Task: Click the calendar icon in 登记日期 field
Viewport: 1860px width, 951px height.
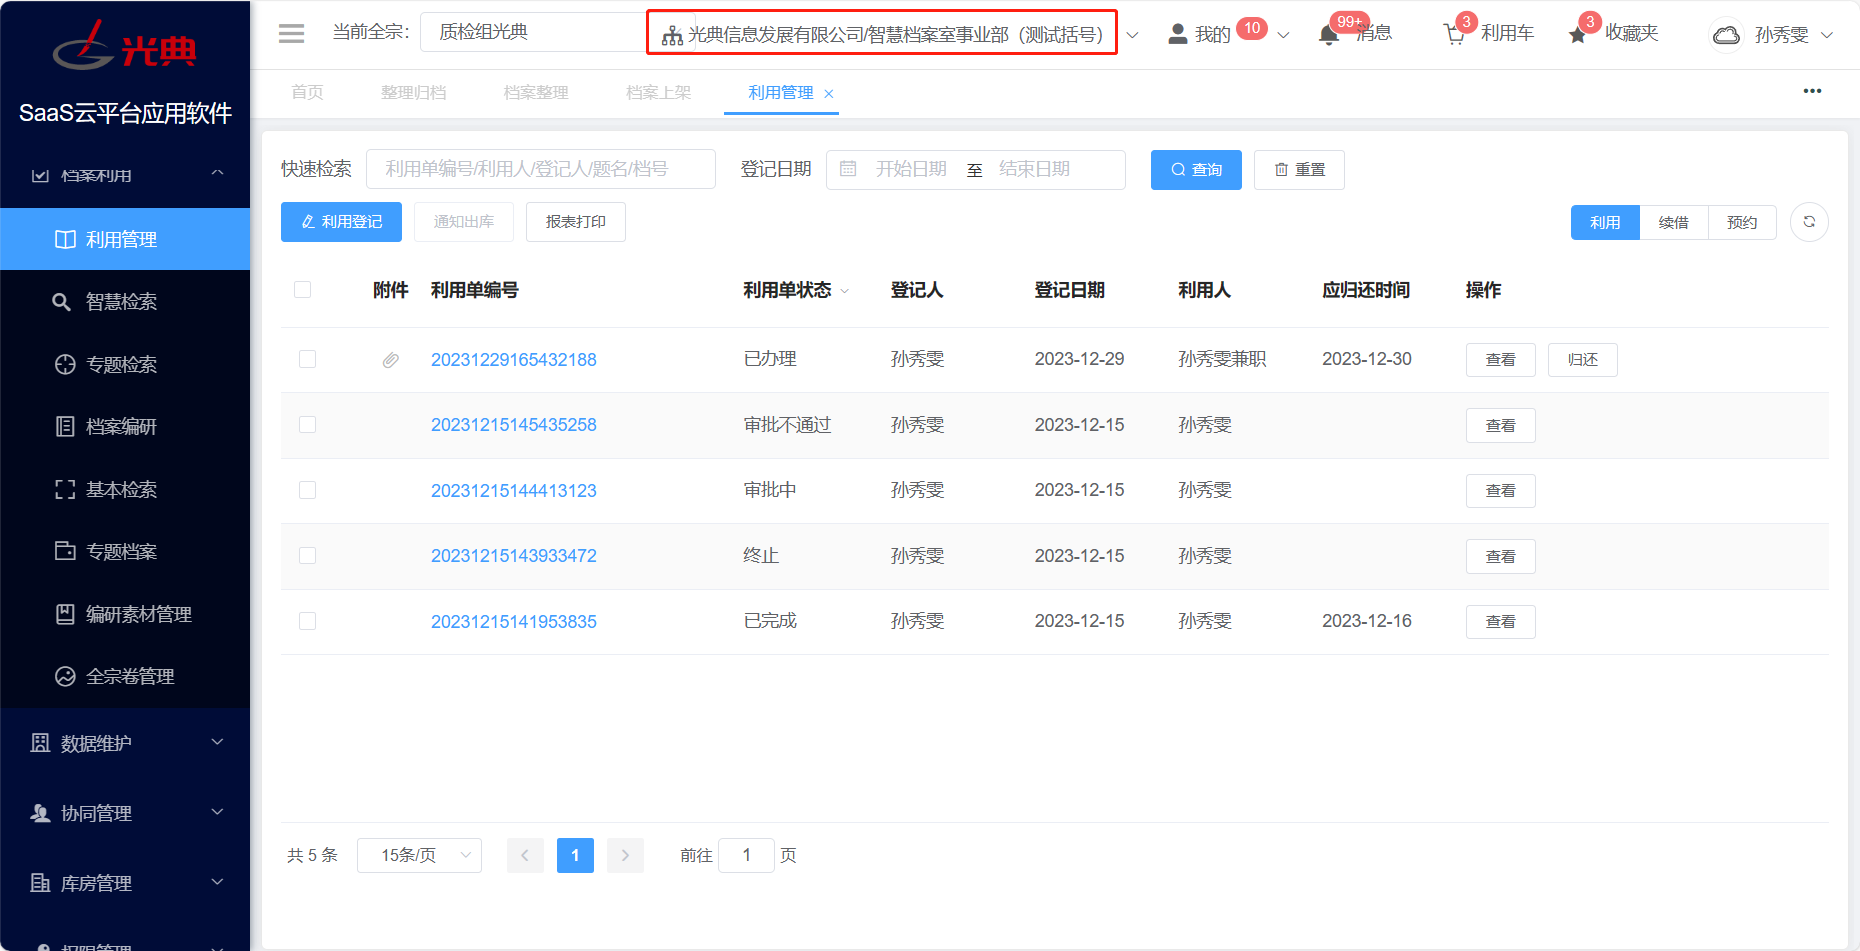Action: tap(848, 169)
